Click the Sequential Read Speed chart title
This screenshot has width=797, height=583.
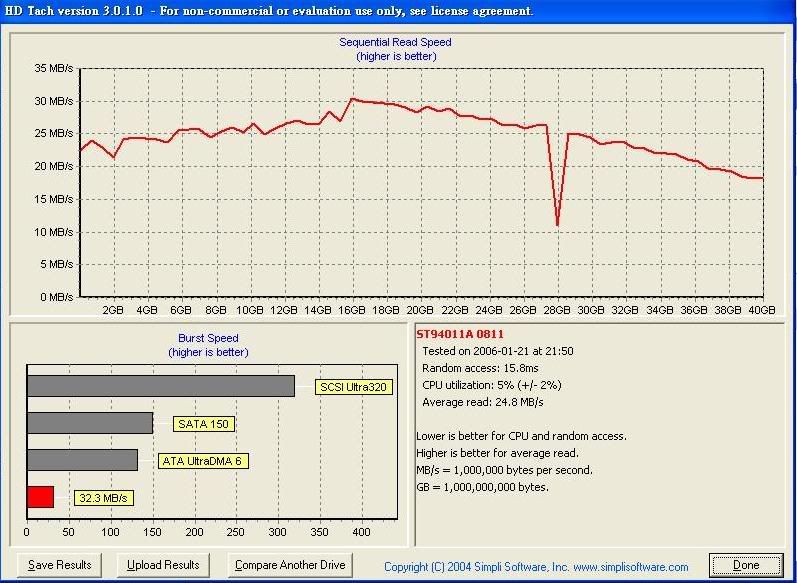click(x=395, y=42)
